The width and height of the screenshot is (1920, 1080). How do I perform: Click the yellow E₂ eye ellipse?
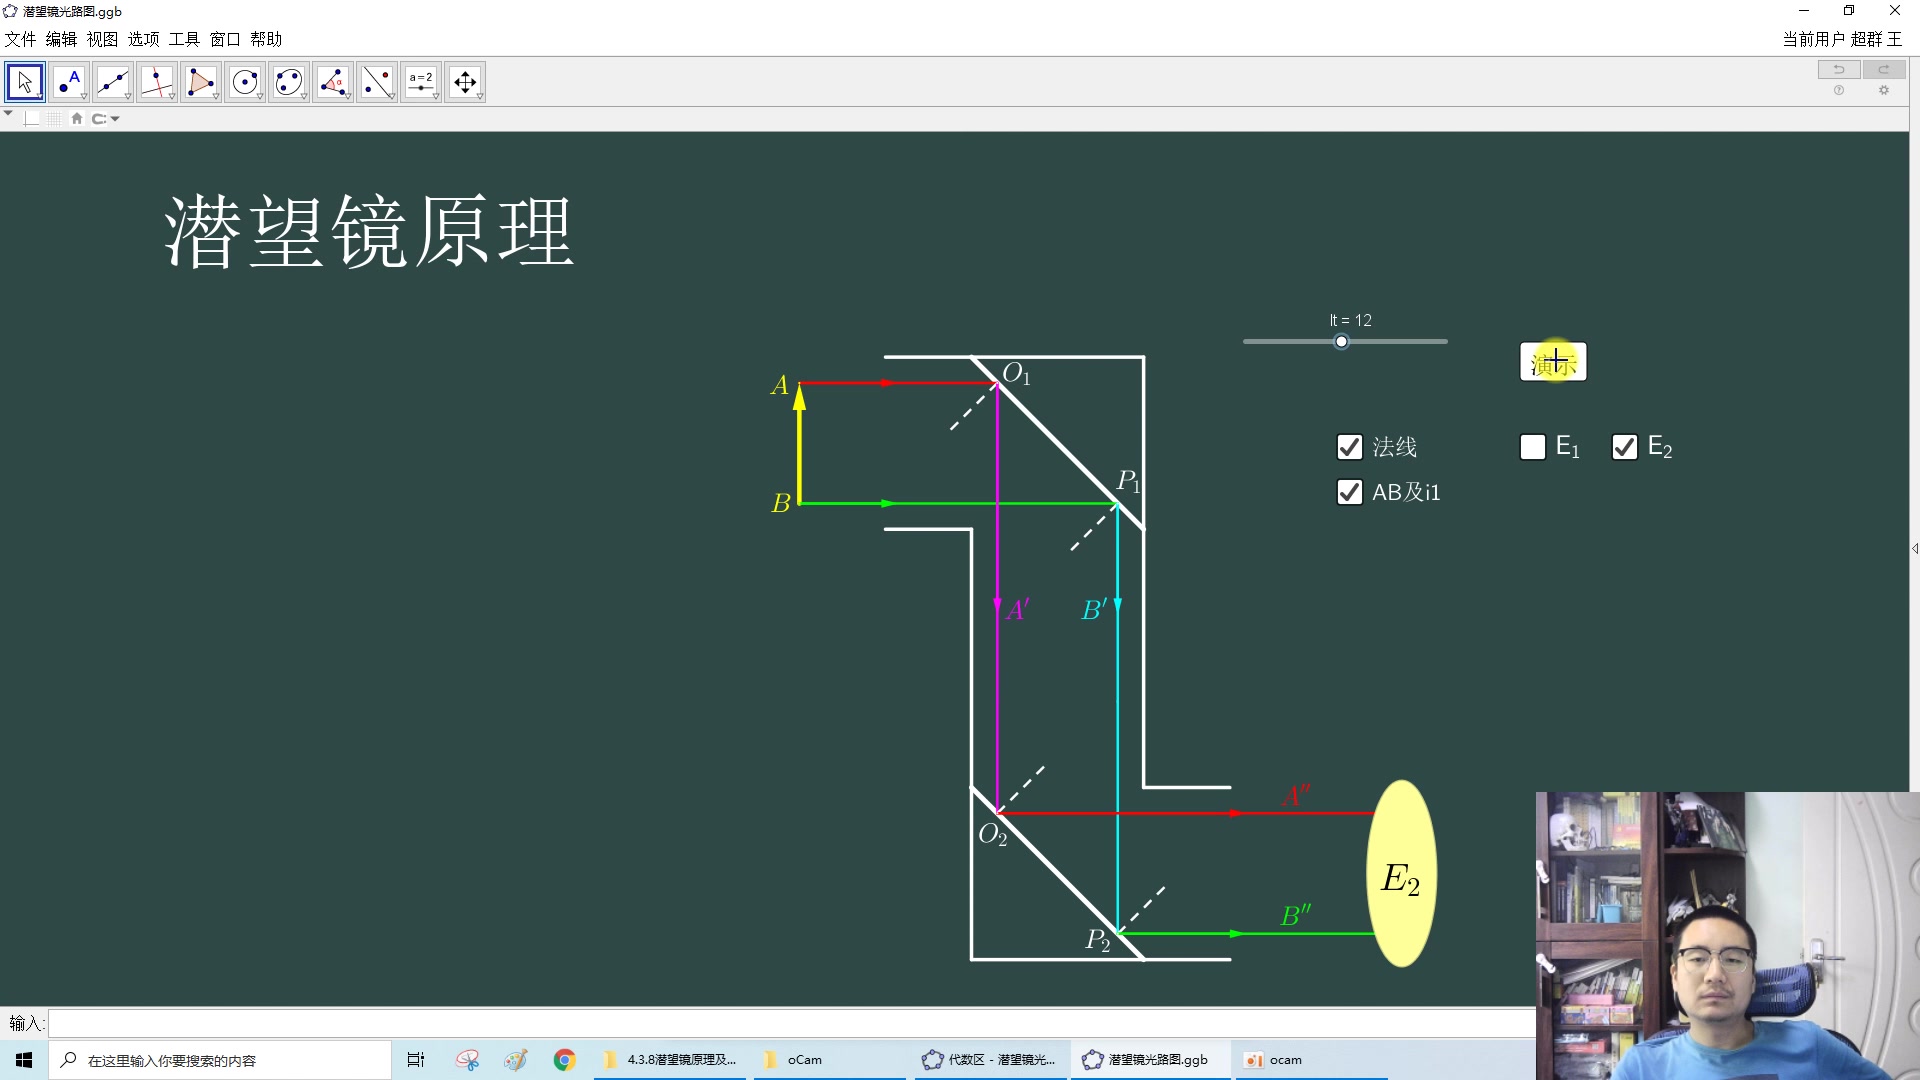point(1402,874)
